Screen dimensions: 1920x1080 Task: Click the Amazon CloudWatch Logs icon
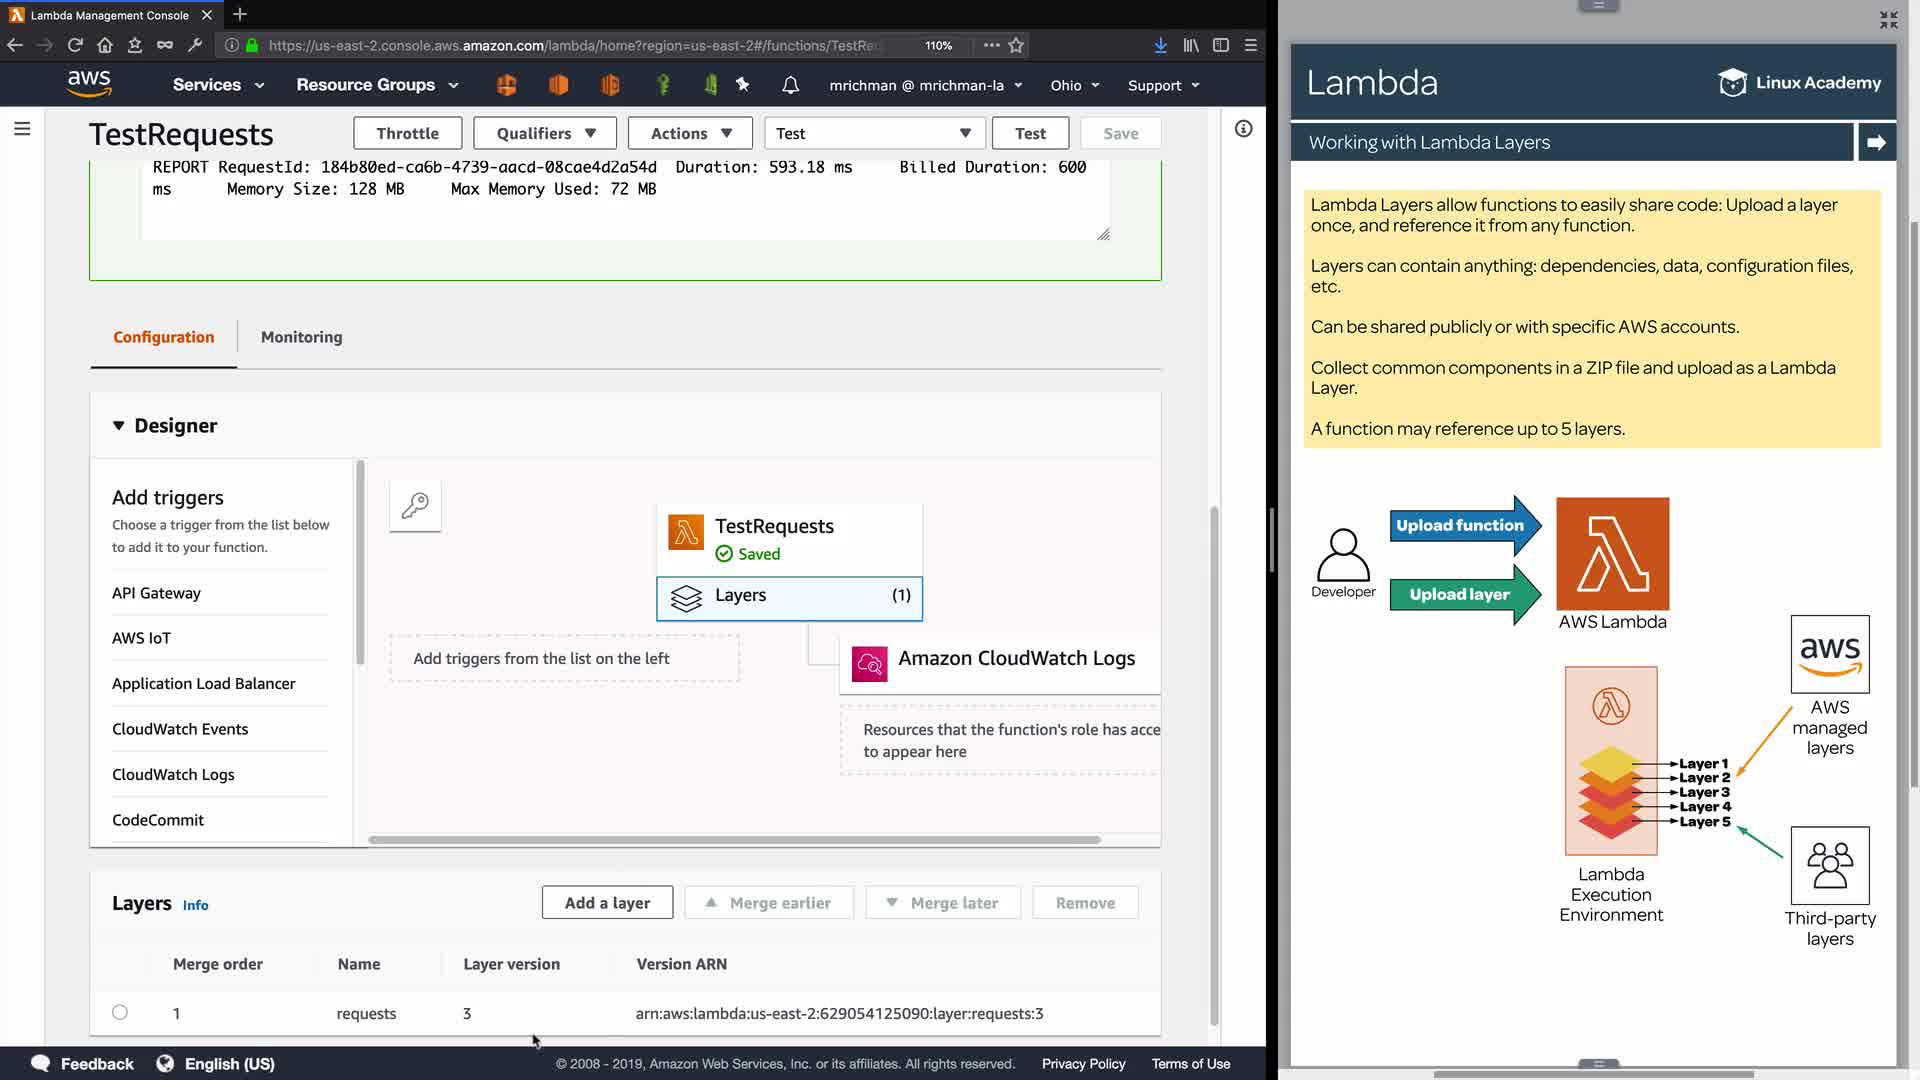tap(869, 664)
